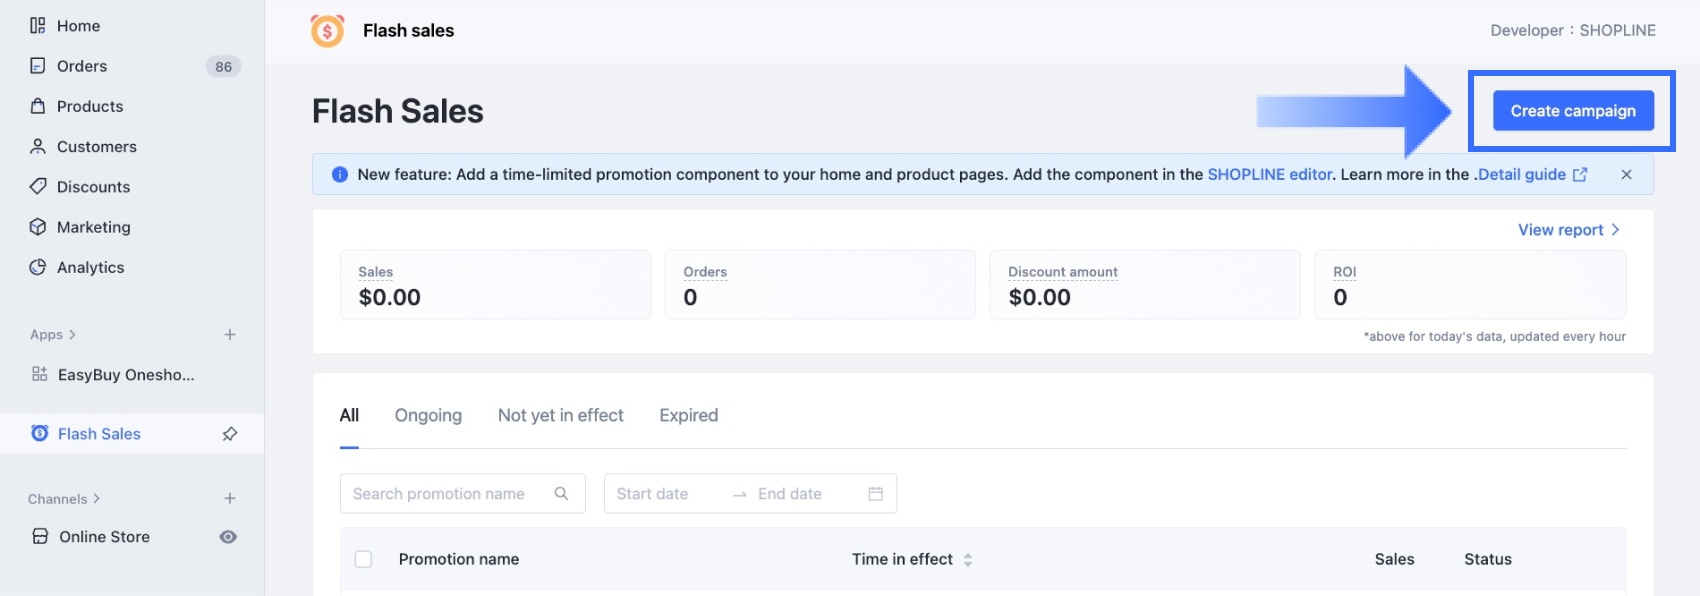The height and width of the screenshot is (596, 1700).
Task: Open the View report link
Action: 1567,230
